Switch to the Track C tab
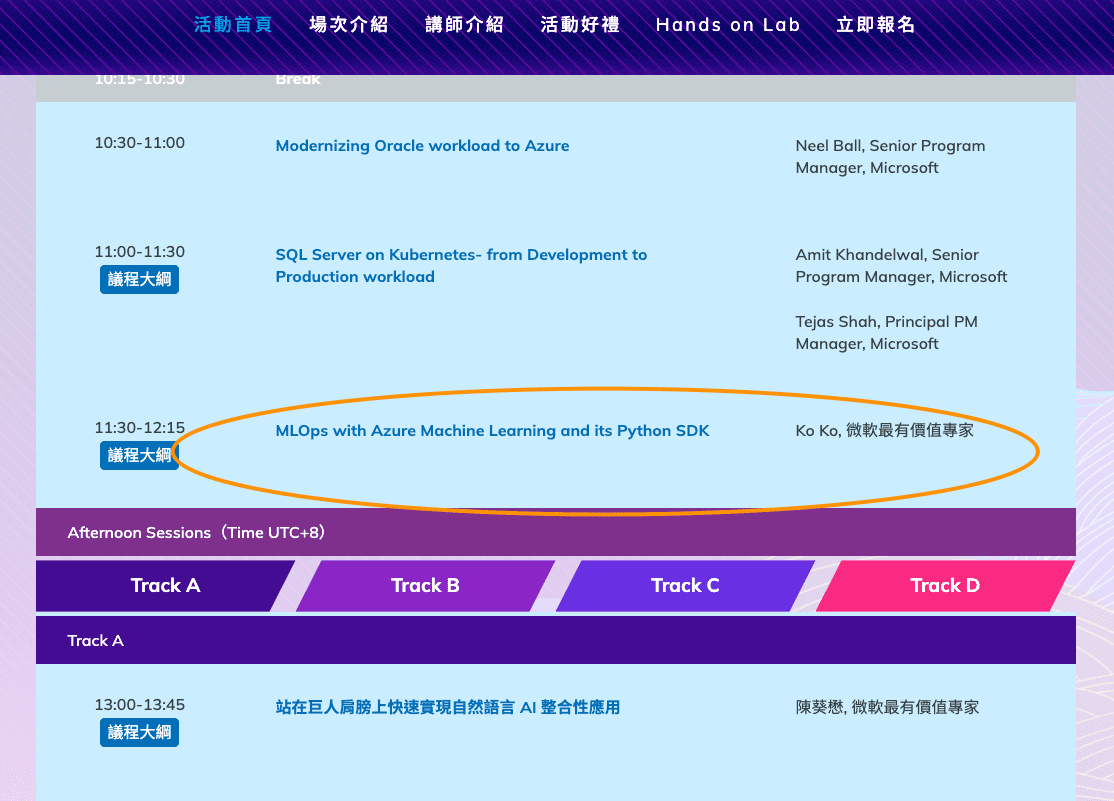The width and height of the screenshot is (1114, 801). (685, 586)
